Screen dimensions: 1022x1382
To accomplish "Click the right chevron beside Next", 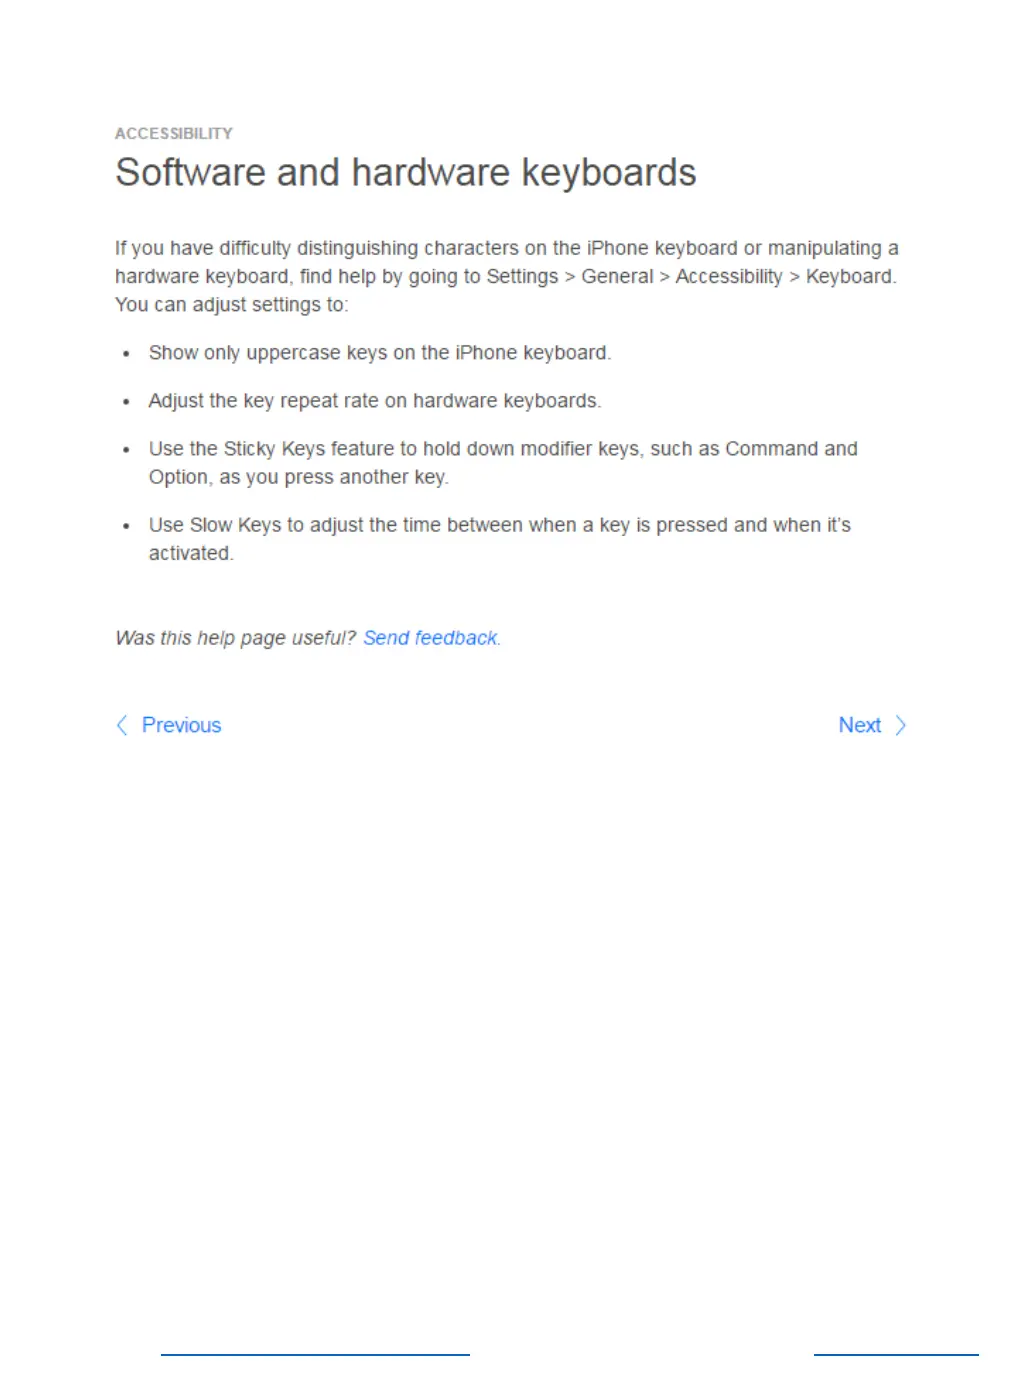I will tap(900, 725).
